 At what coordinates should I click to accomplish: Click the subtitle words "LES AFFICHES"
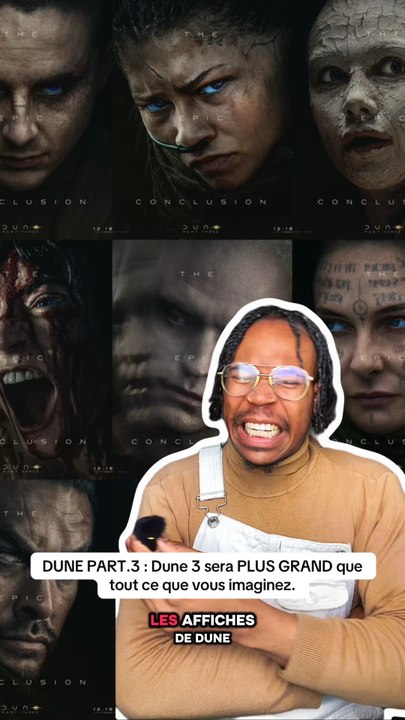(x=202, y=620)
